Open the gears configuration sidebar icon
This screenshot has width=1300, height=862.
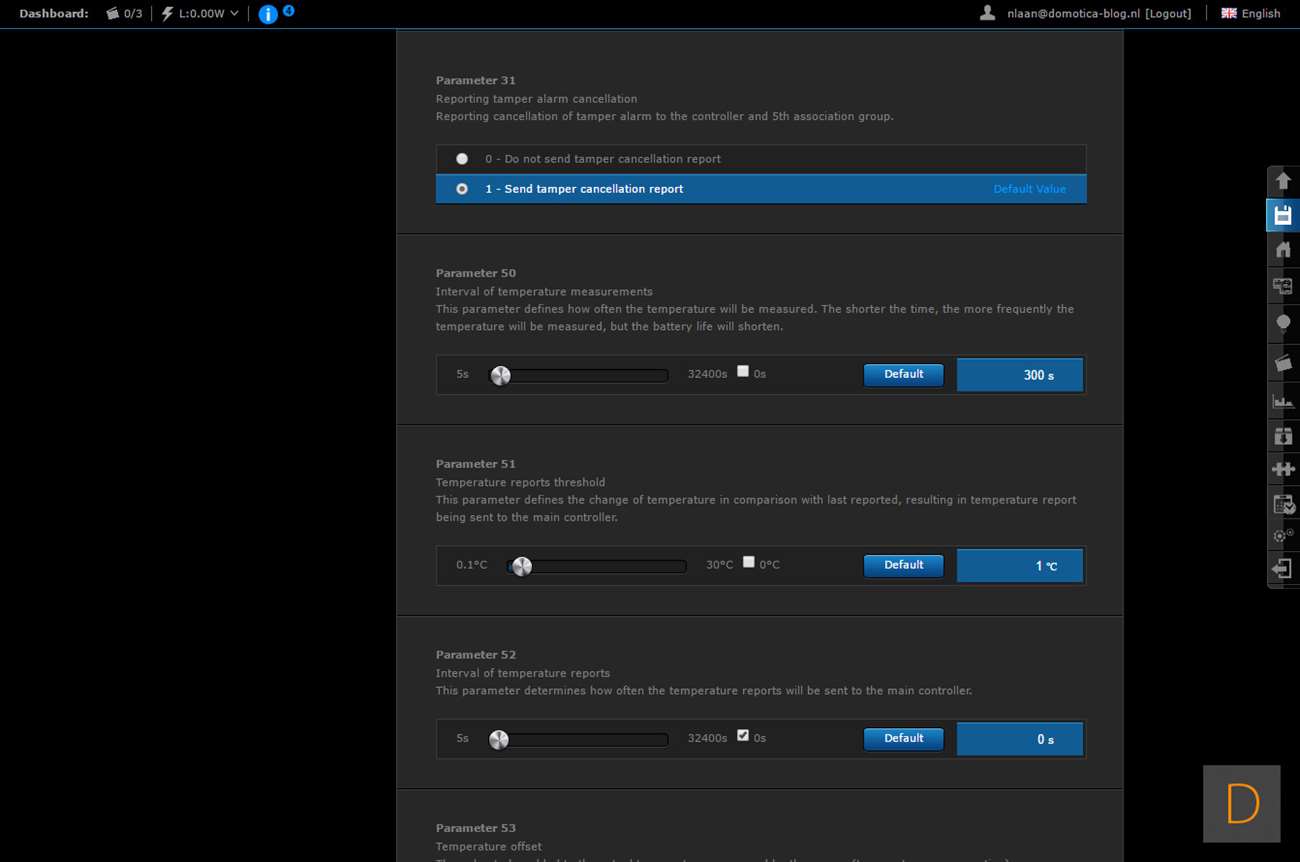click(1283, 536)
